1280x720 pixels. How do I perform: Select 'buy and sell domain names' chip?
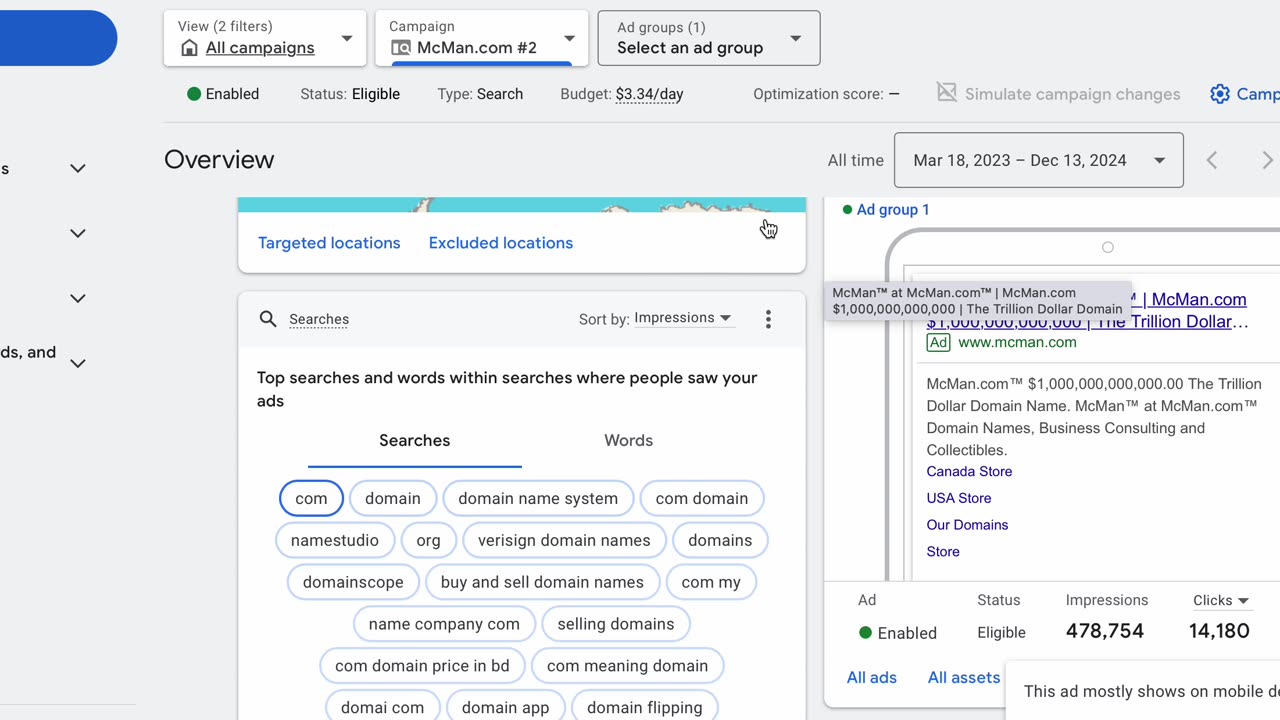point(542,582)
